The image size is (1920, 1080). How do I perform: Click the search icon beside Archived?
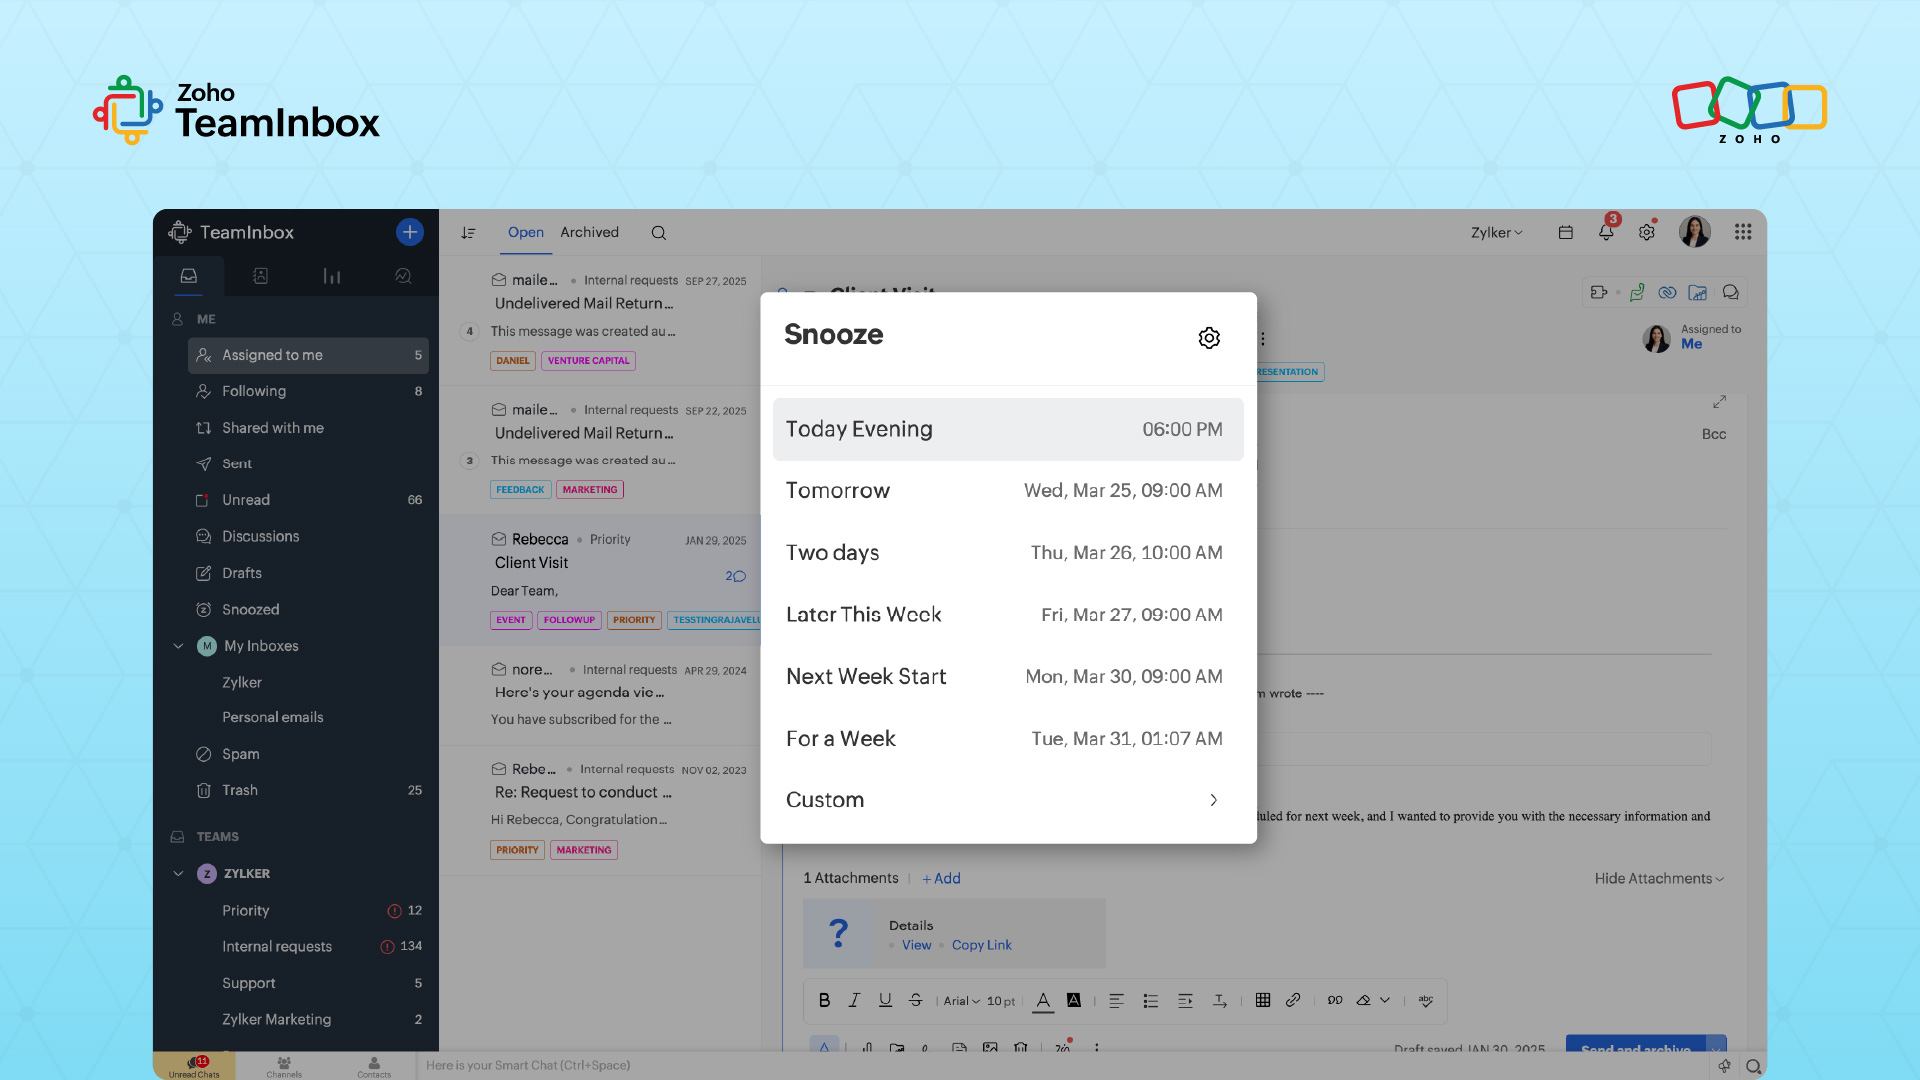pos(658,233)
